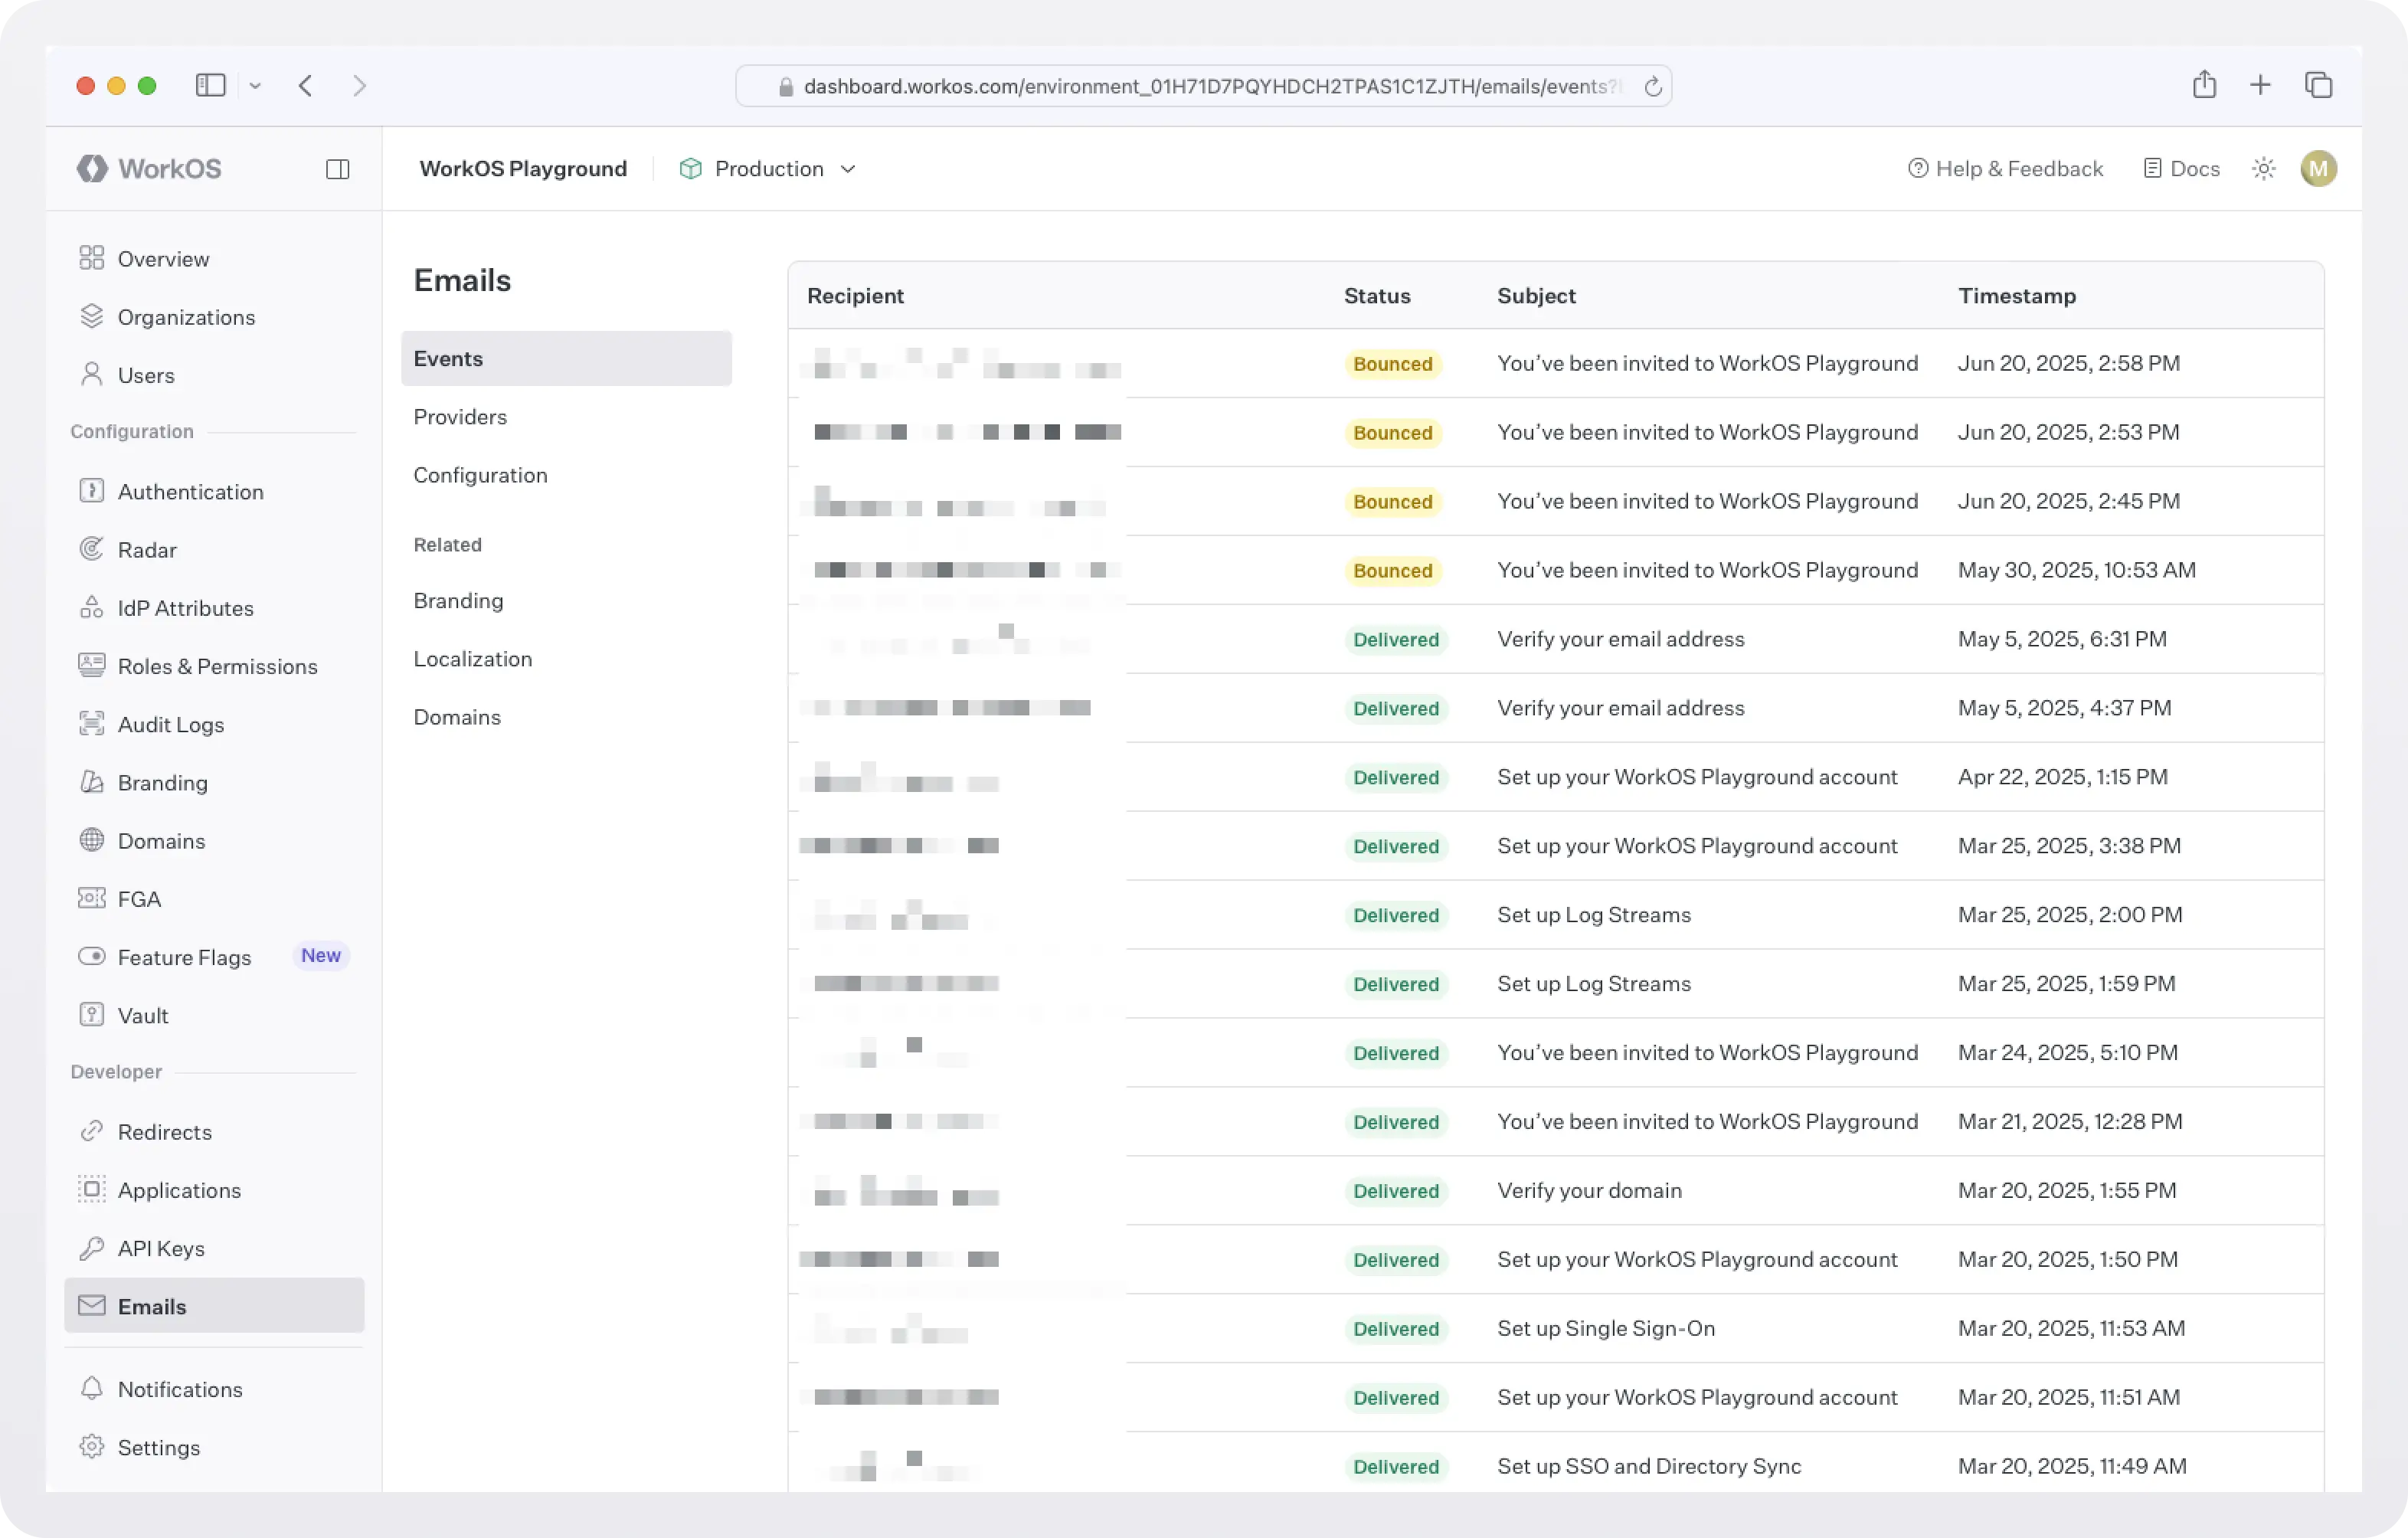Switch to the Providers tab
This screenshot has height=1538, width=2408.
point(460,417)
